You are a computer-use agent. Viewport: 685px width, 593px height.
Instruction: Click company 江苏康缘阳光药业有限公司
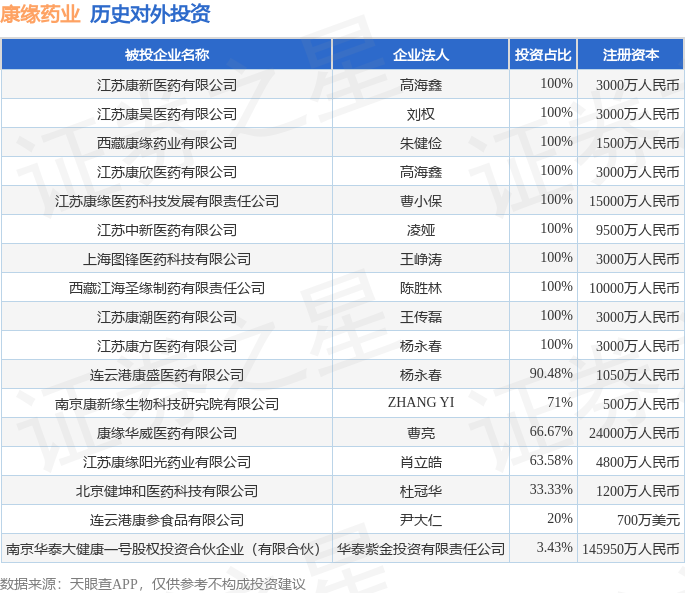click(167, 462)
